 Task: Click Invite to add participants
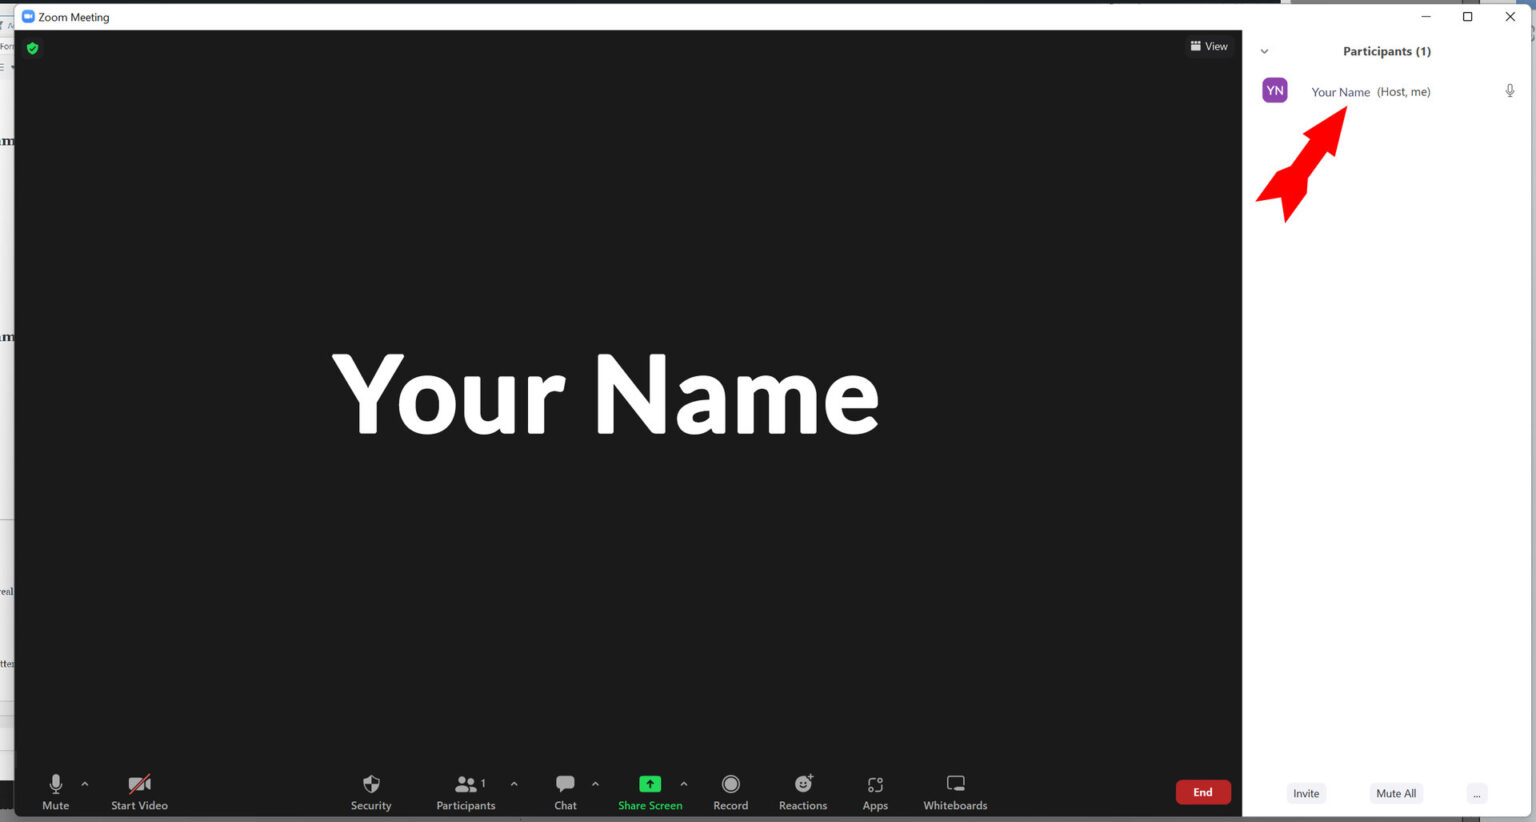pos(1306,793)
